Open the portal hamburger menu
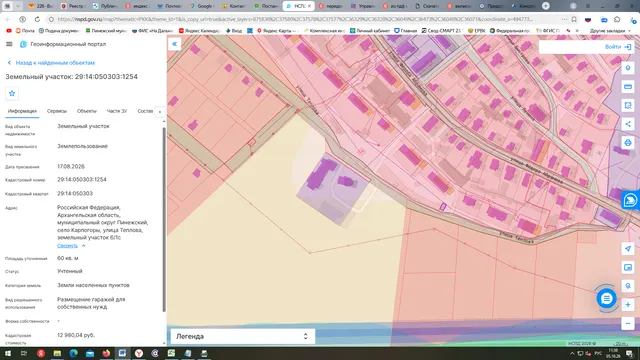640x360 pixels. pos(9,44)
